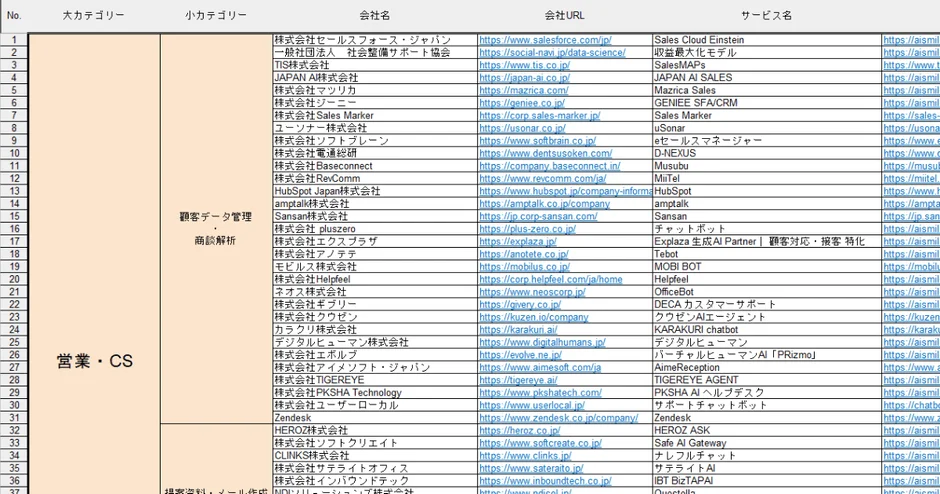Select the HEROZ ASK service cell
This screenshot has width=940, height=494.
[767, 430]
